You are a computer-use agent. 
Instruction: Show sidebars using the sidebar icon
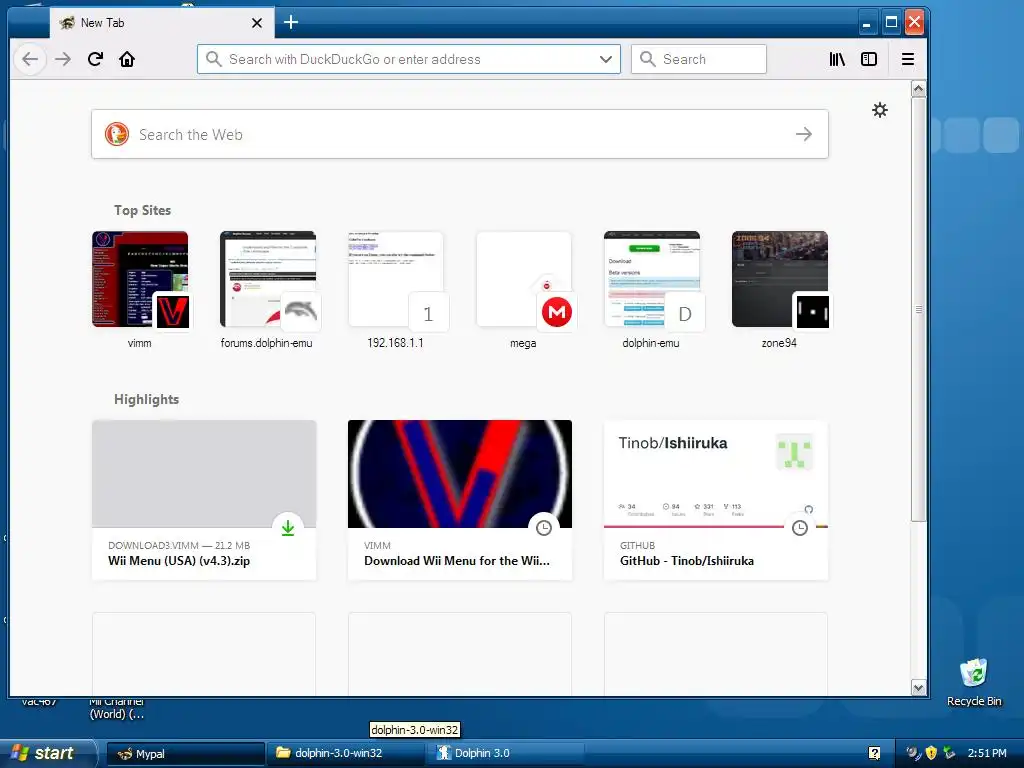pos(869,59)
